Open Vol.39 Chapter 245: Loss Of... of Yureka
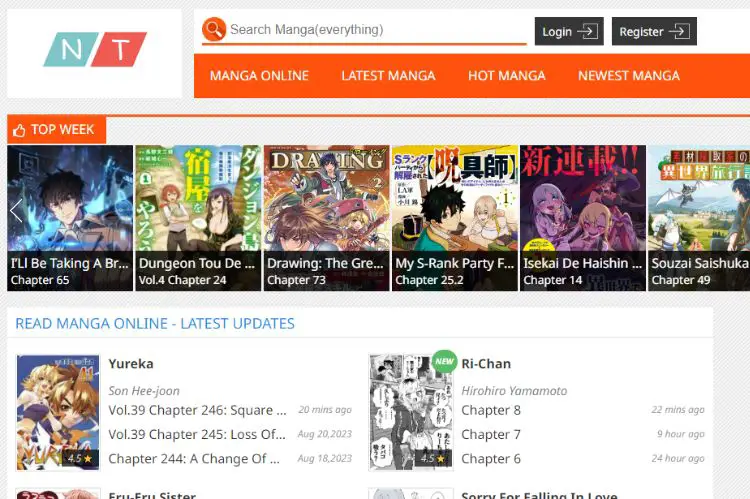Image resolution: width=750 pixels, height=499 pixels. (197, 434)
